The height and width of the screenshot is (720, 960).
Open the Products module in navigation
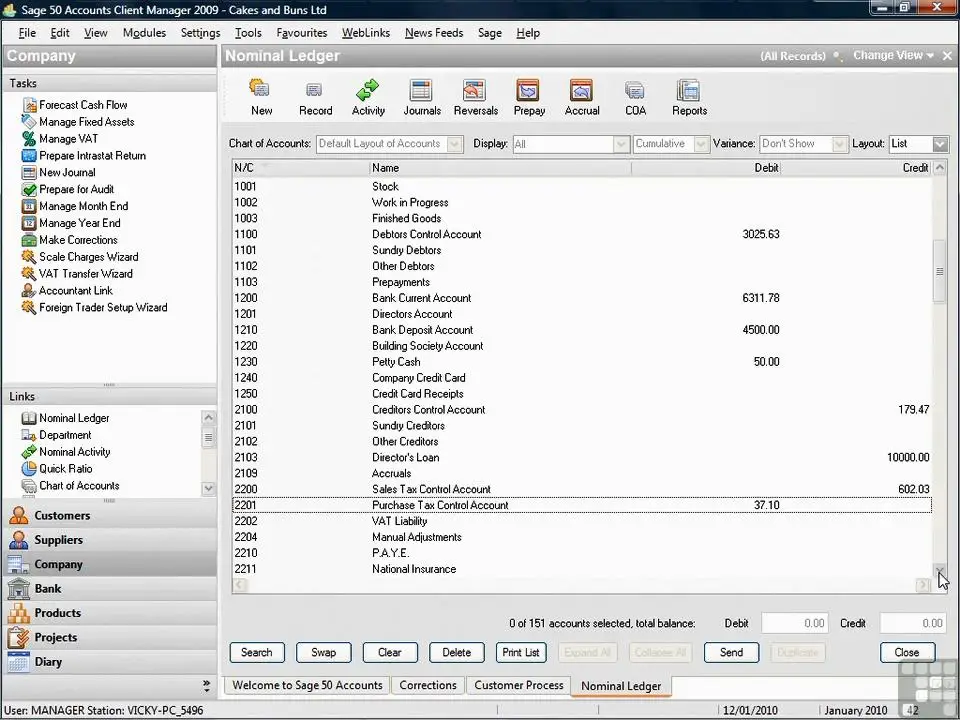coord(110,613)
